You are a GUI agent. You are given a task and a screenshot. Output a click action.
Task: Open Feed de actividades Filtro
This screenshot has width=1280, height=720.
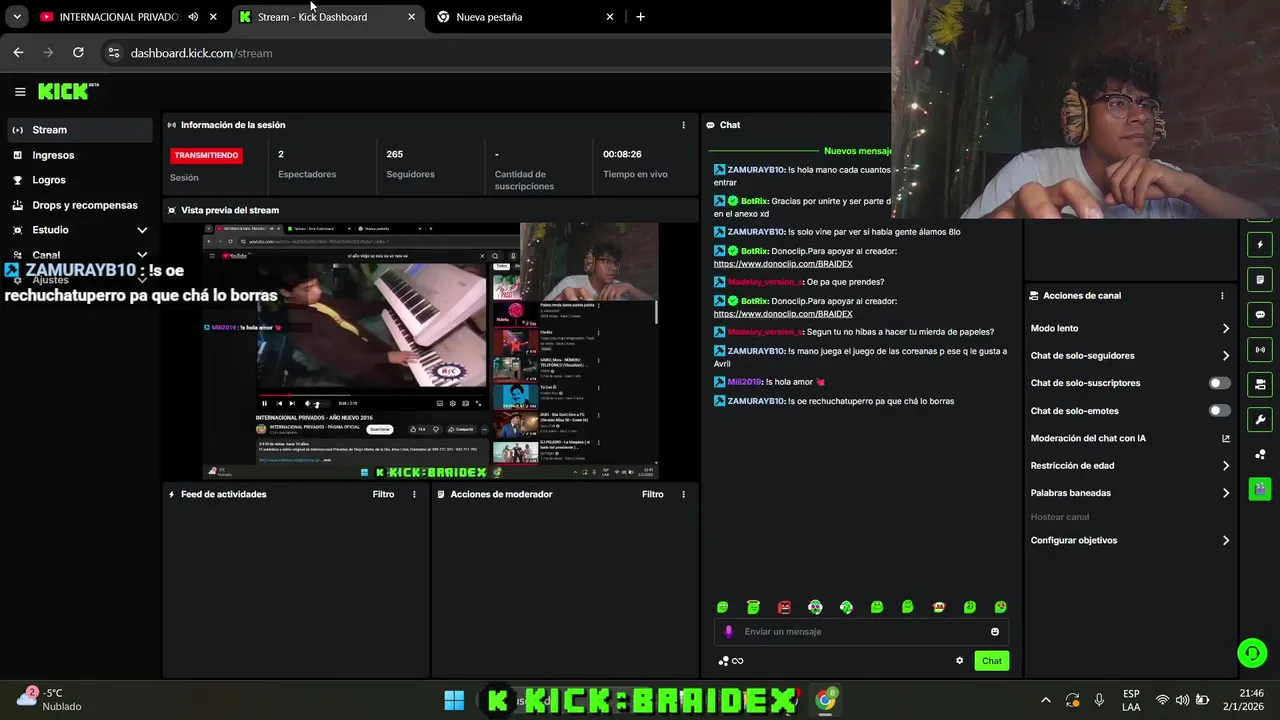383,494
